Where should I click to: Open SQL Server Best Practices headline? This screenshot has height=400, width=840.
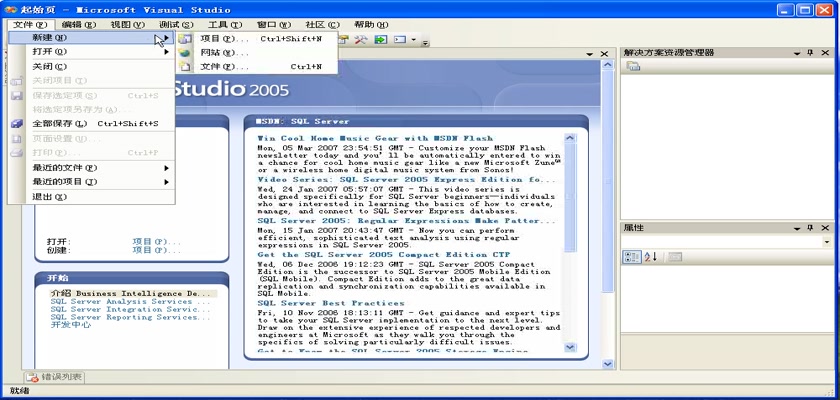[x=331, y=303]
